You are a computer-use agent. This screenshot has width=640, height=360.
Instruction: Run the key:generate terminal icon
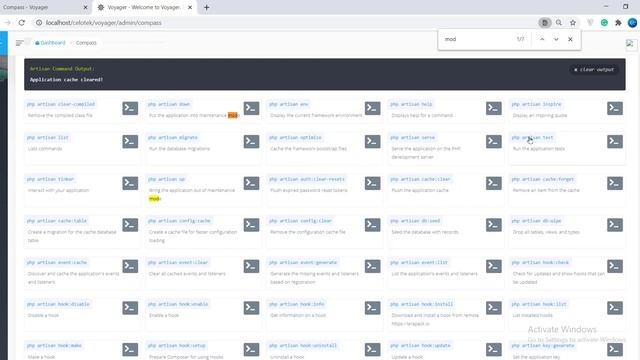pyautogui.click(x=615, y=349)
